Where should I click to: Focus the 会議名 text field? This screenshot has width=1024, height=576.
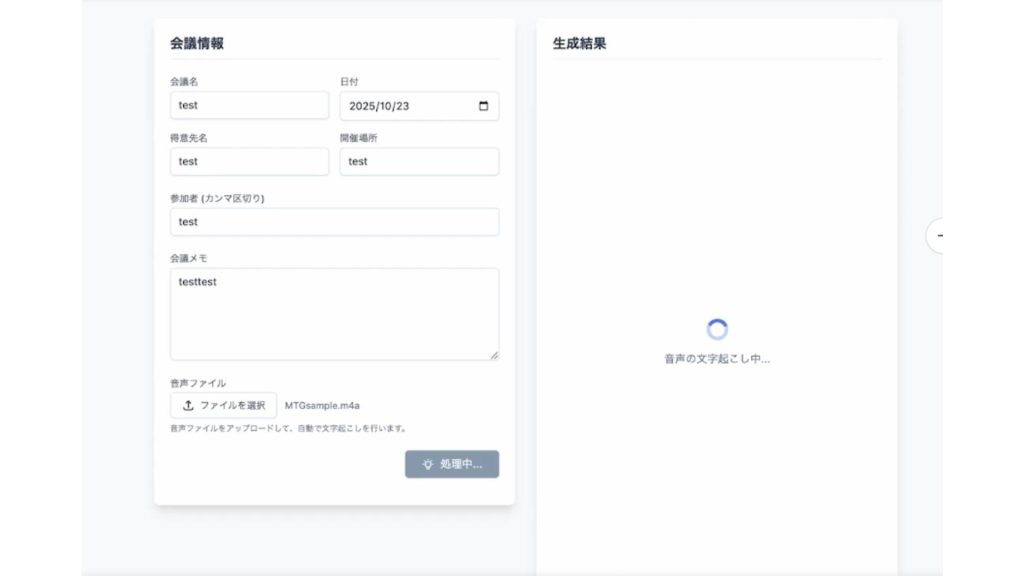249,105
